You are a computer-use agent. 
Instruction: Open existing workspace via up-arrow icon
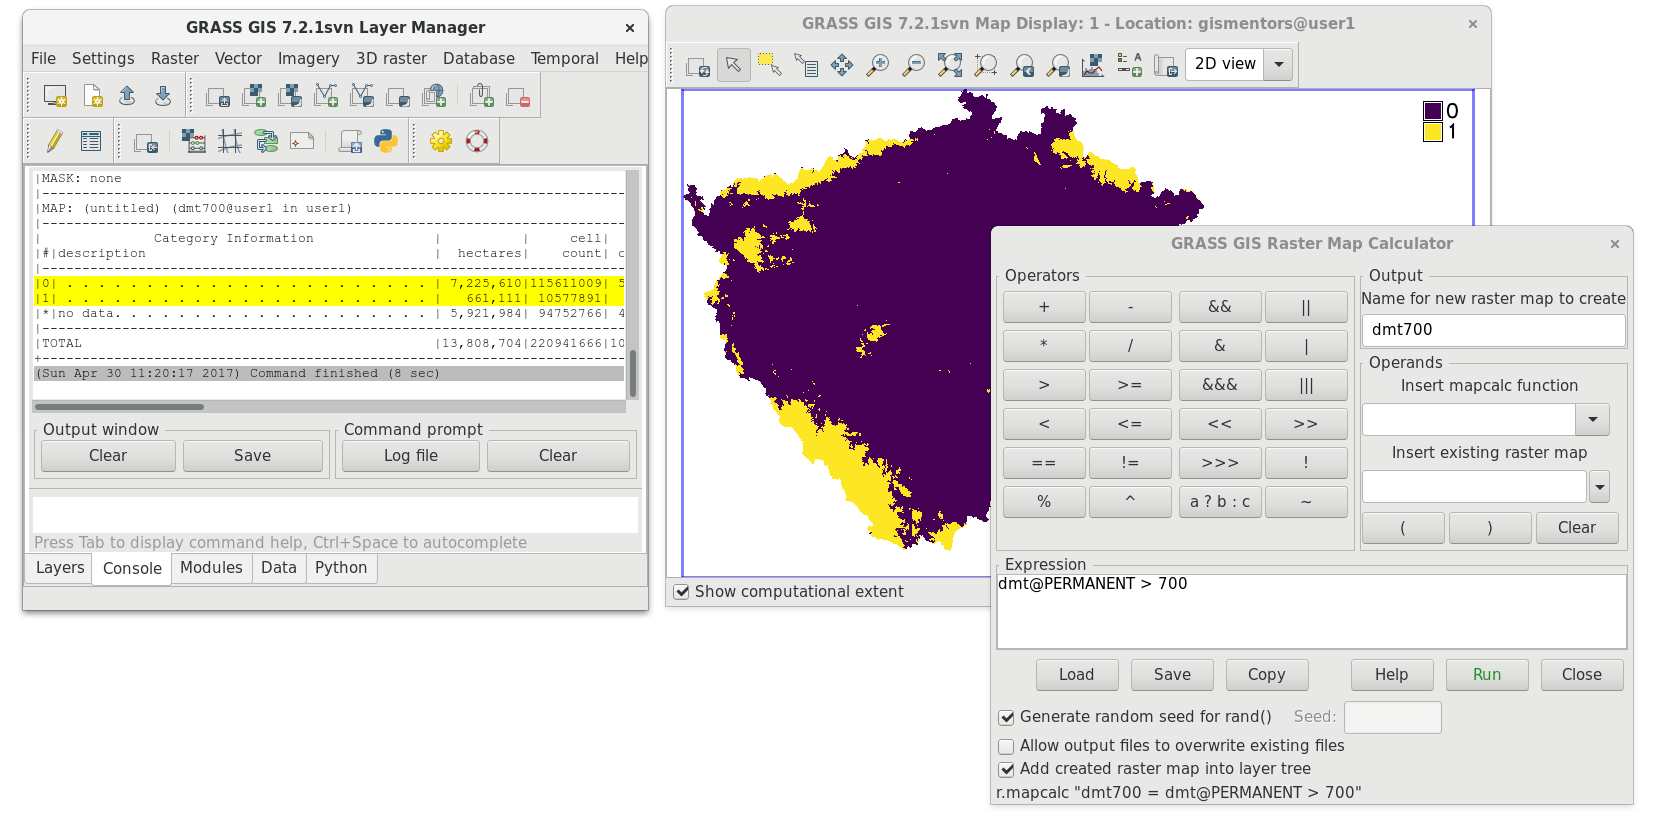[x=127, y=96]
